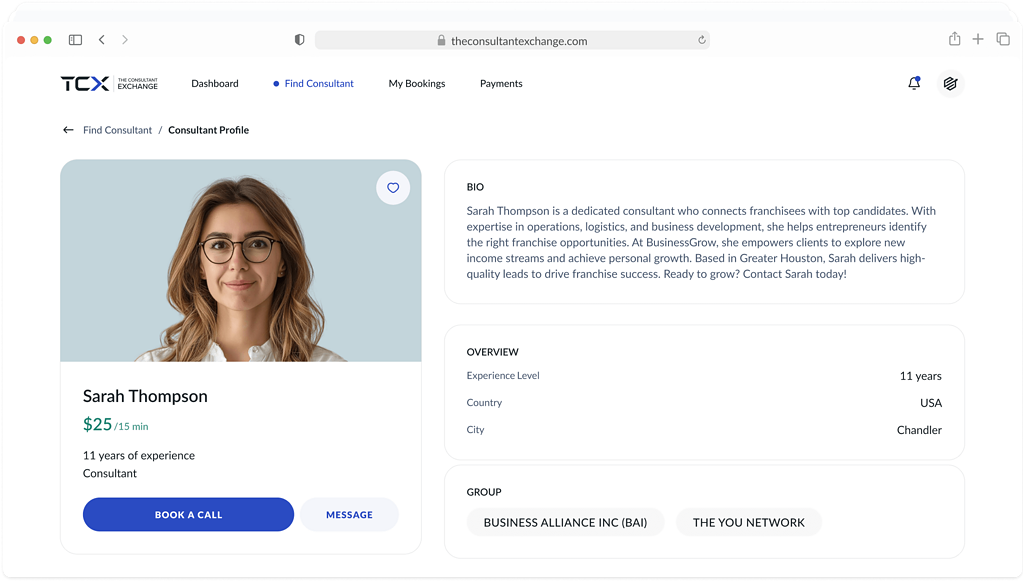The width and height of the screenshot is (1023, 581).
Task: Open the Dashboard menu item
Action: 215,83
